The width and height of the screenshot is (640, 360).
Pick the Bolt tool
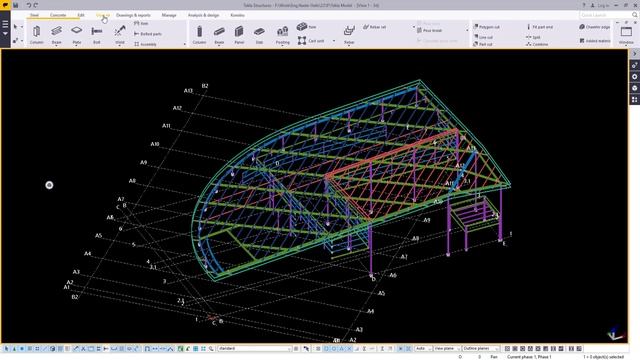coord(97,35)
